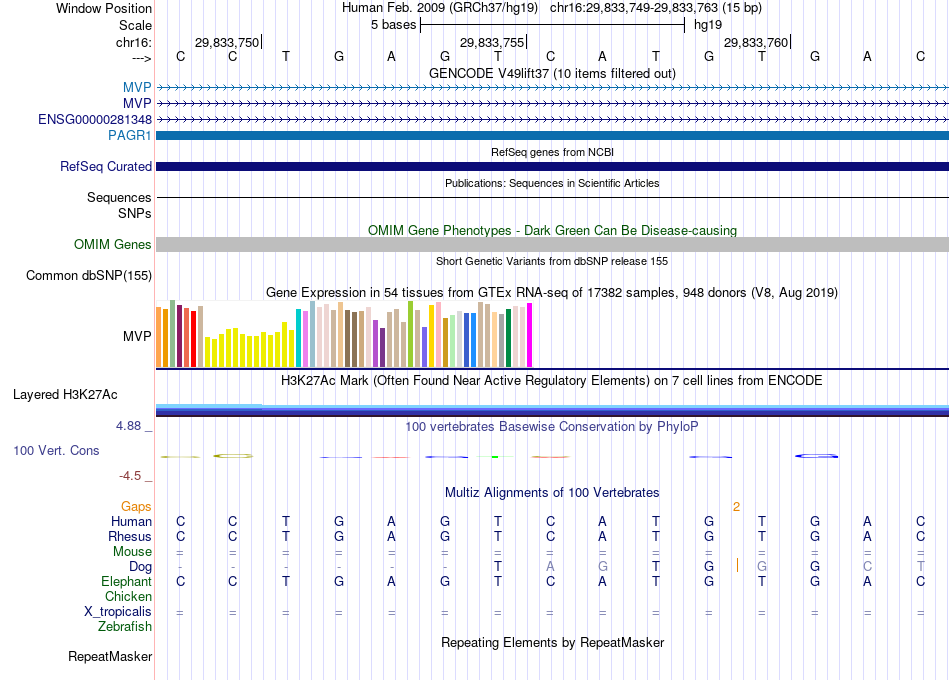Click the SNPs track label
Viewport: 950px width, 680px height.
(135, 213)
